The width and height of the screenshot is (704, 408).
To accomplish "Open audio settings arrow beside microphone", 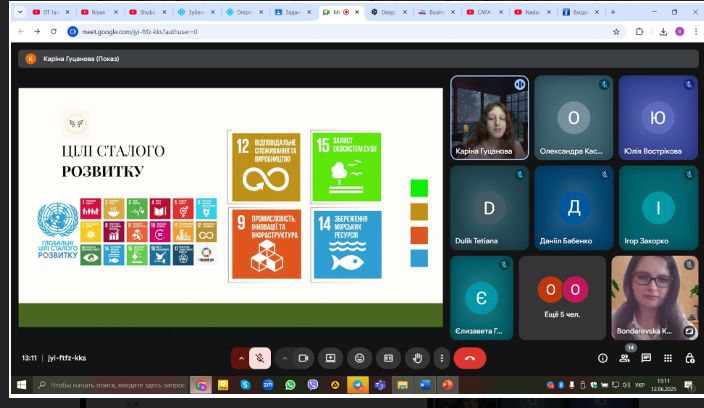I will 241,358.
